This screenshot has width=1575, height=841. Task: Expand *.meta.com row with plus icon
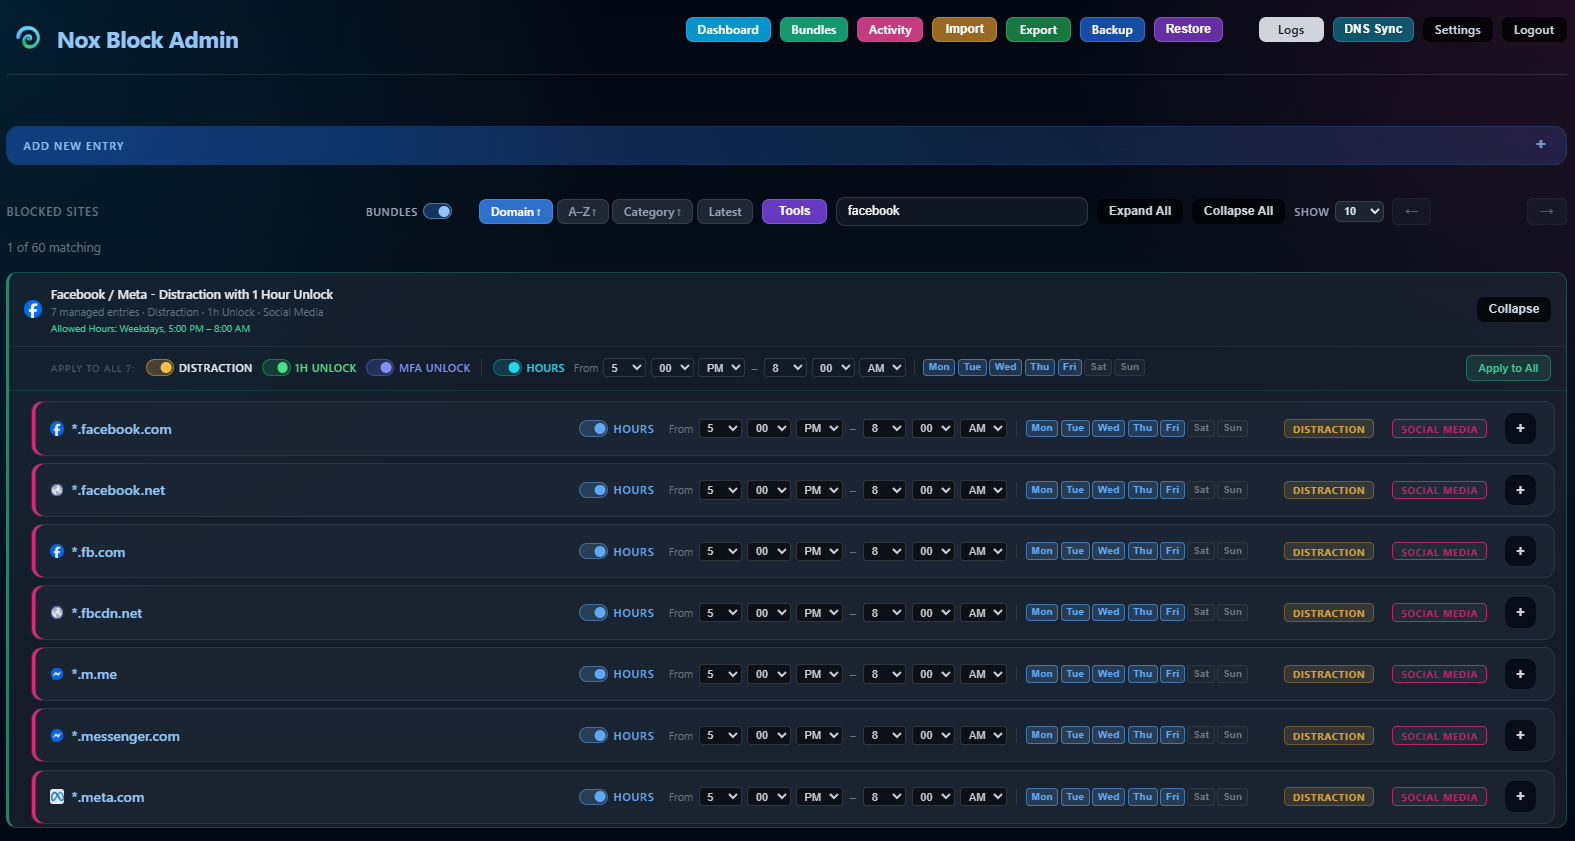[x=1520, y=796]
